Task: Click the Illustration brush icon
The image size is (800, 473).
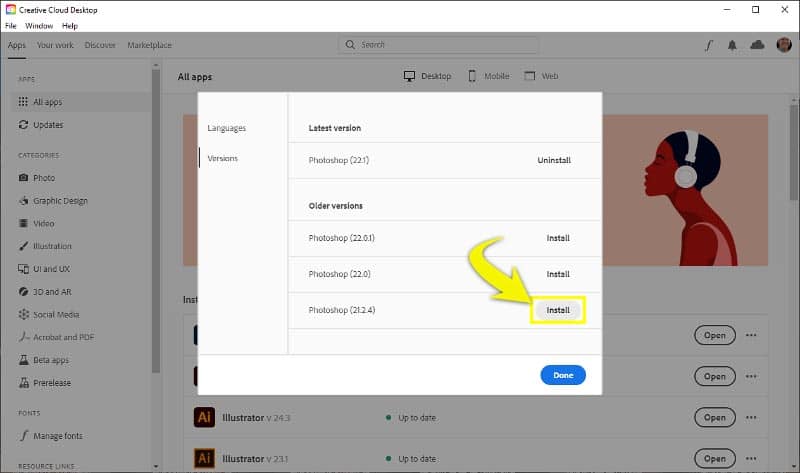Action: pyautogui.click(x=23, y=246)
